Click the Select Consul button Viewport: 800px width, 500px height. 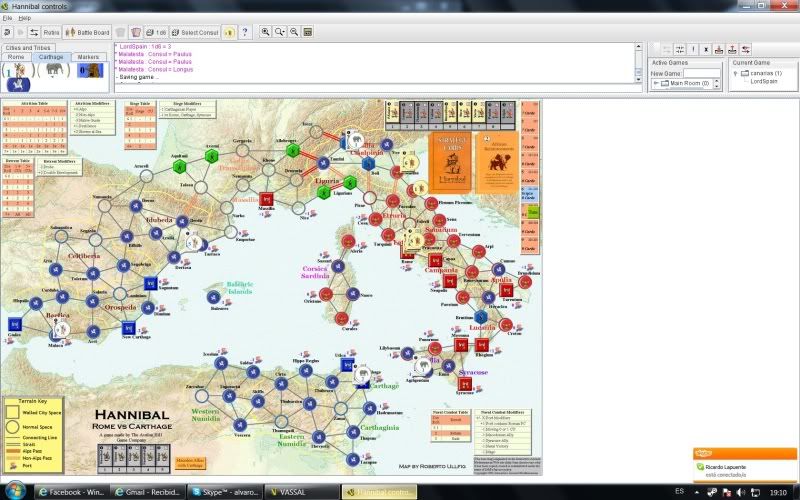click(x=194, y=32)
